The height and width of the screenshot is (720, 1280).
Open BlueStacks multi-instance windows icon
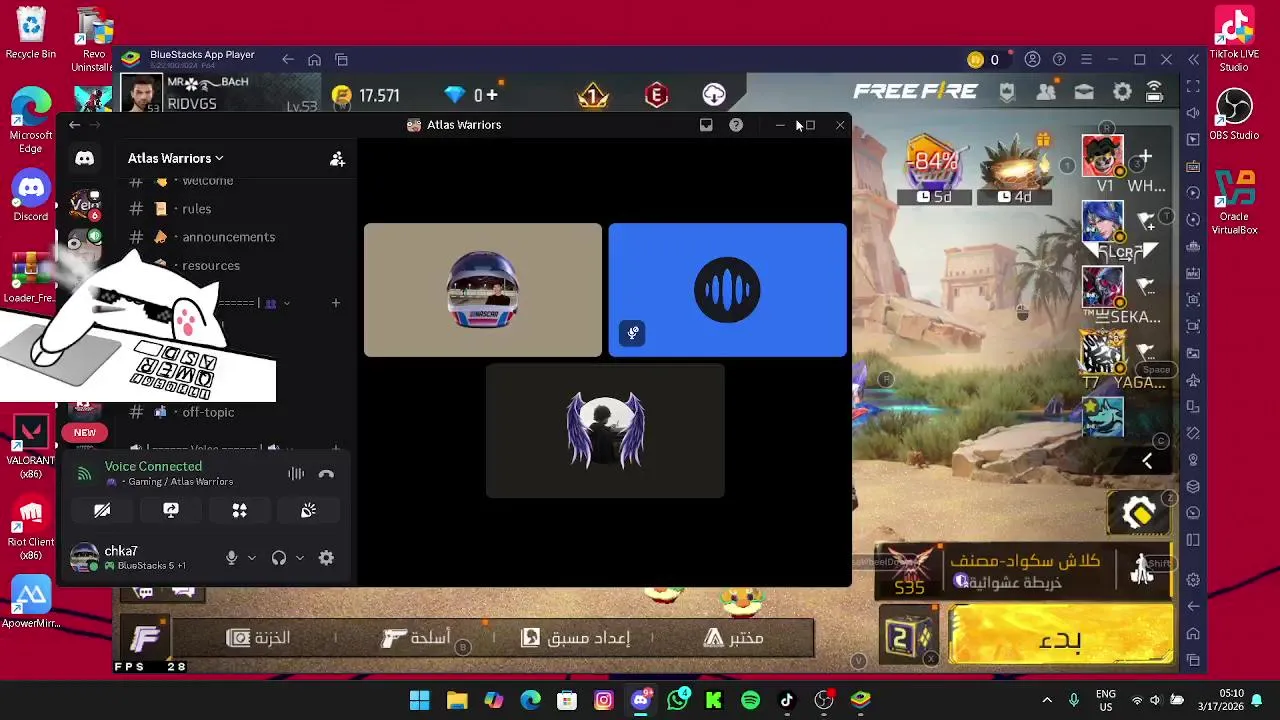(341, 60)
